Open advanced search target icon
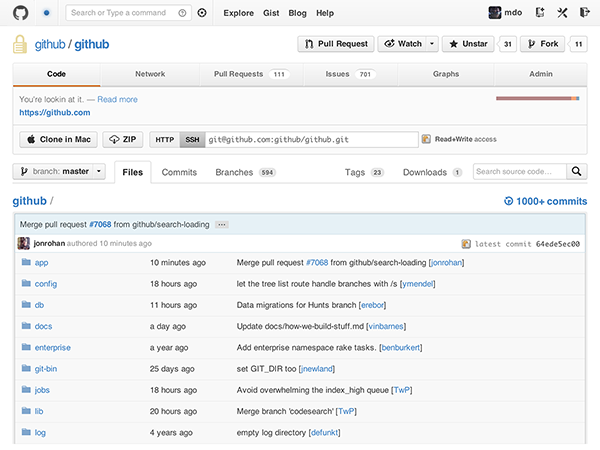The image size is (600, 450). 202,13
